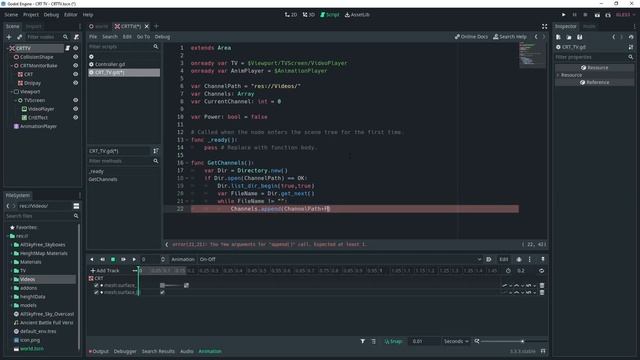Image resolution: width=640 pixels, height=360 pixels.
Task: Open object properties menu beside CRT_TV.gd
Action: click(631, 47)
